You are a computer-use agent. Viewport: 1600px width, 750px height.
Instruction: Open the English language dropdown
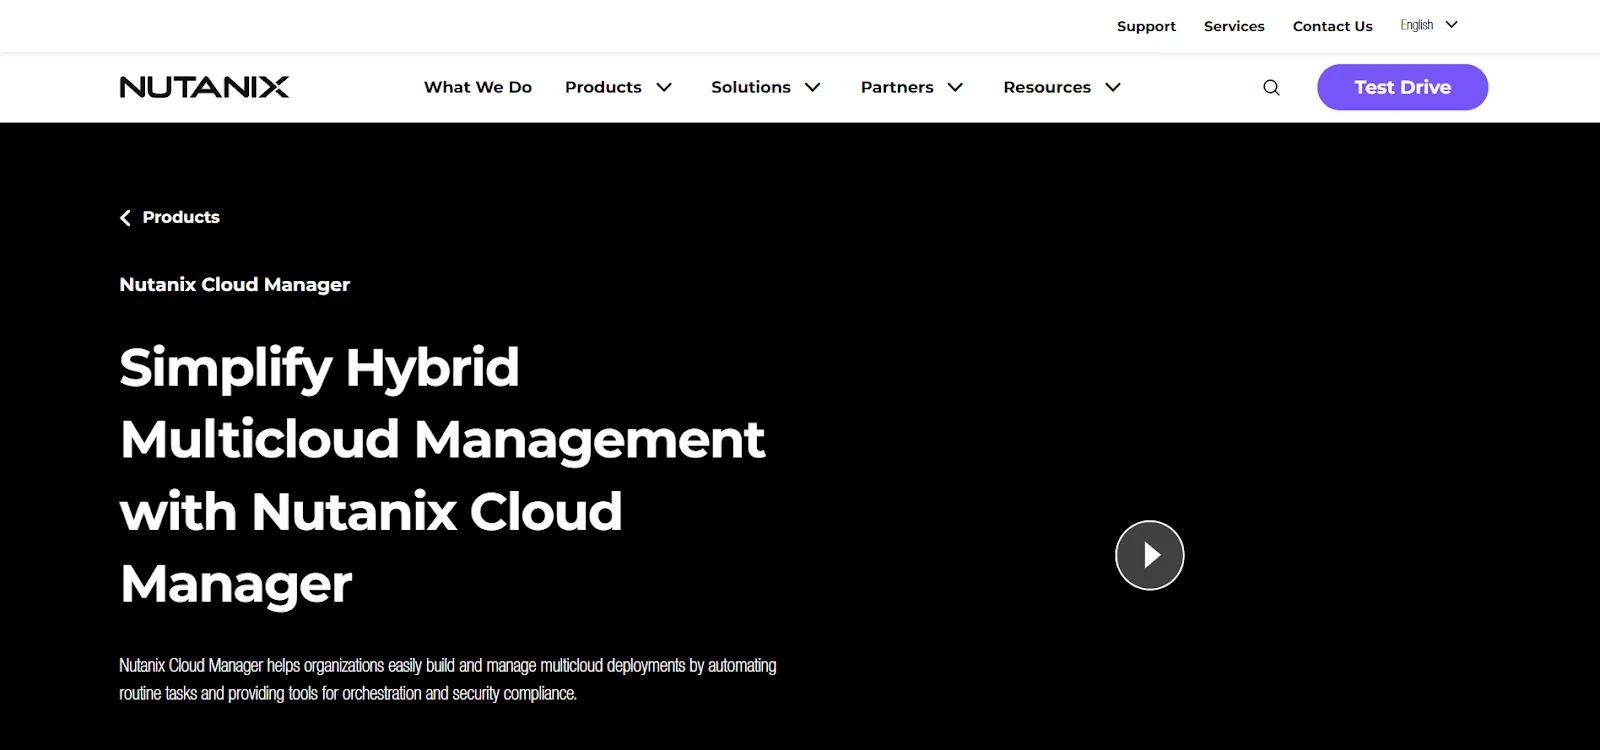pyautogui.click(x=1429, y=25)
